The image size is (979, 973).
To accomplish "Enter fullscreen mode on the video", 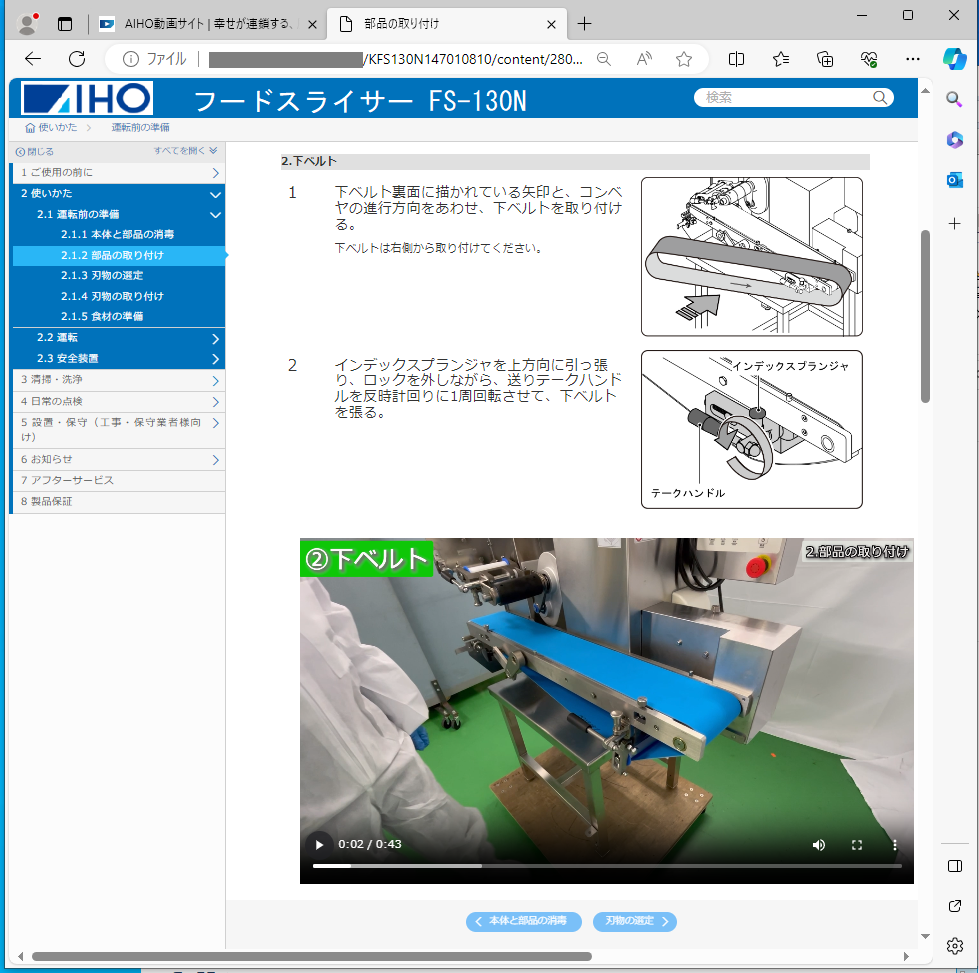I will pyautogui.click(x=857, y=844).
